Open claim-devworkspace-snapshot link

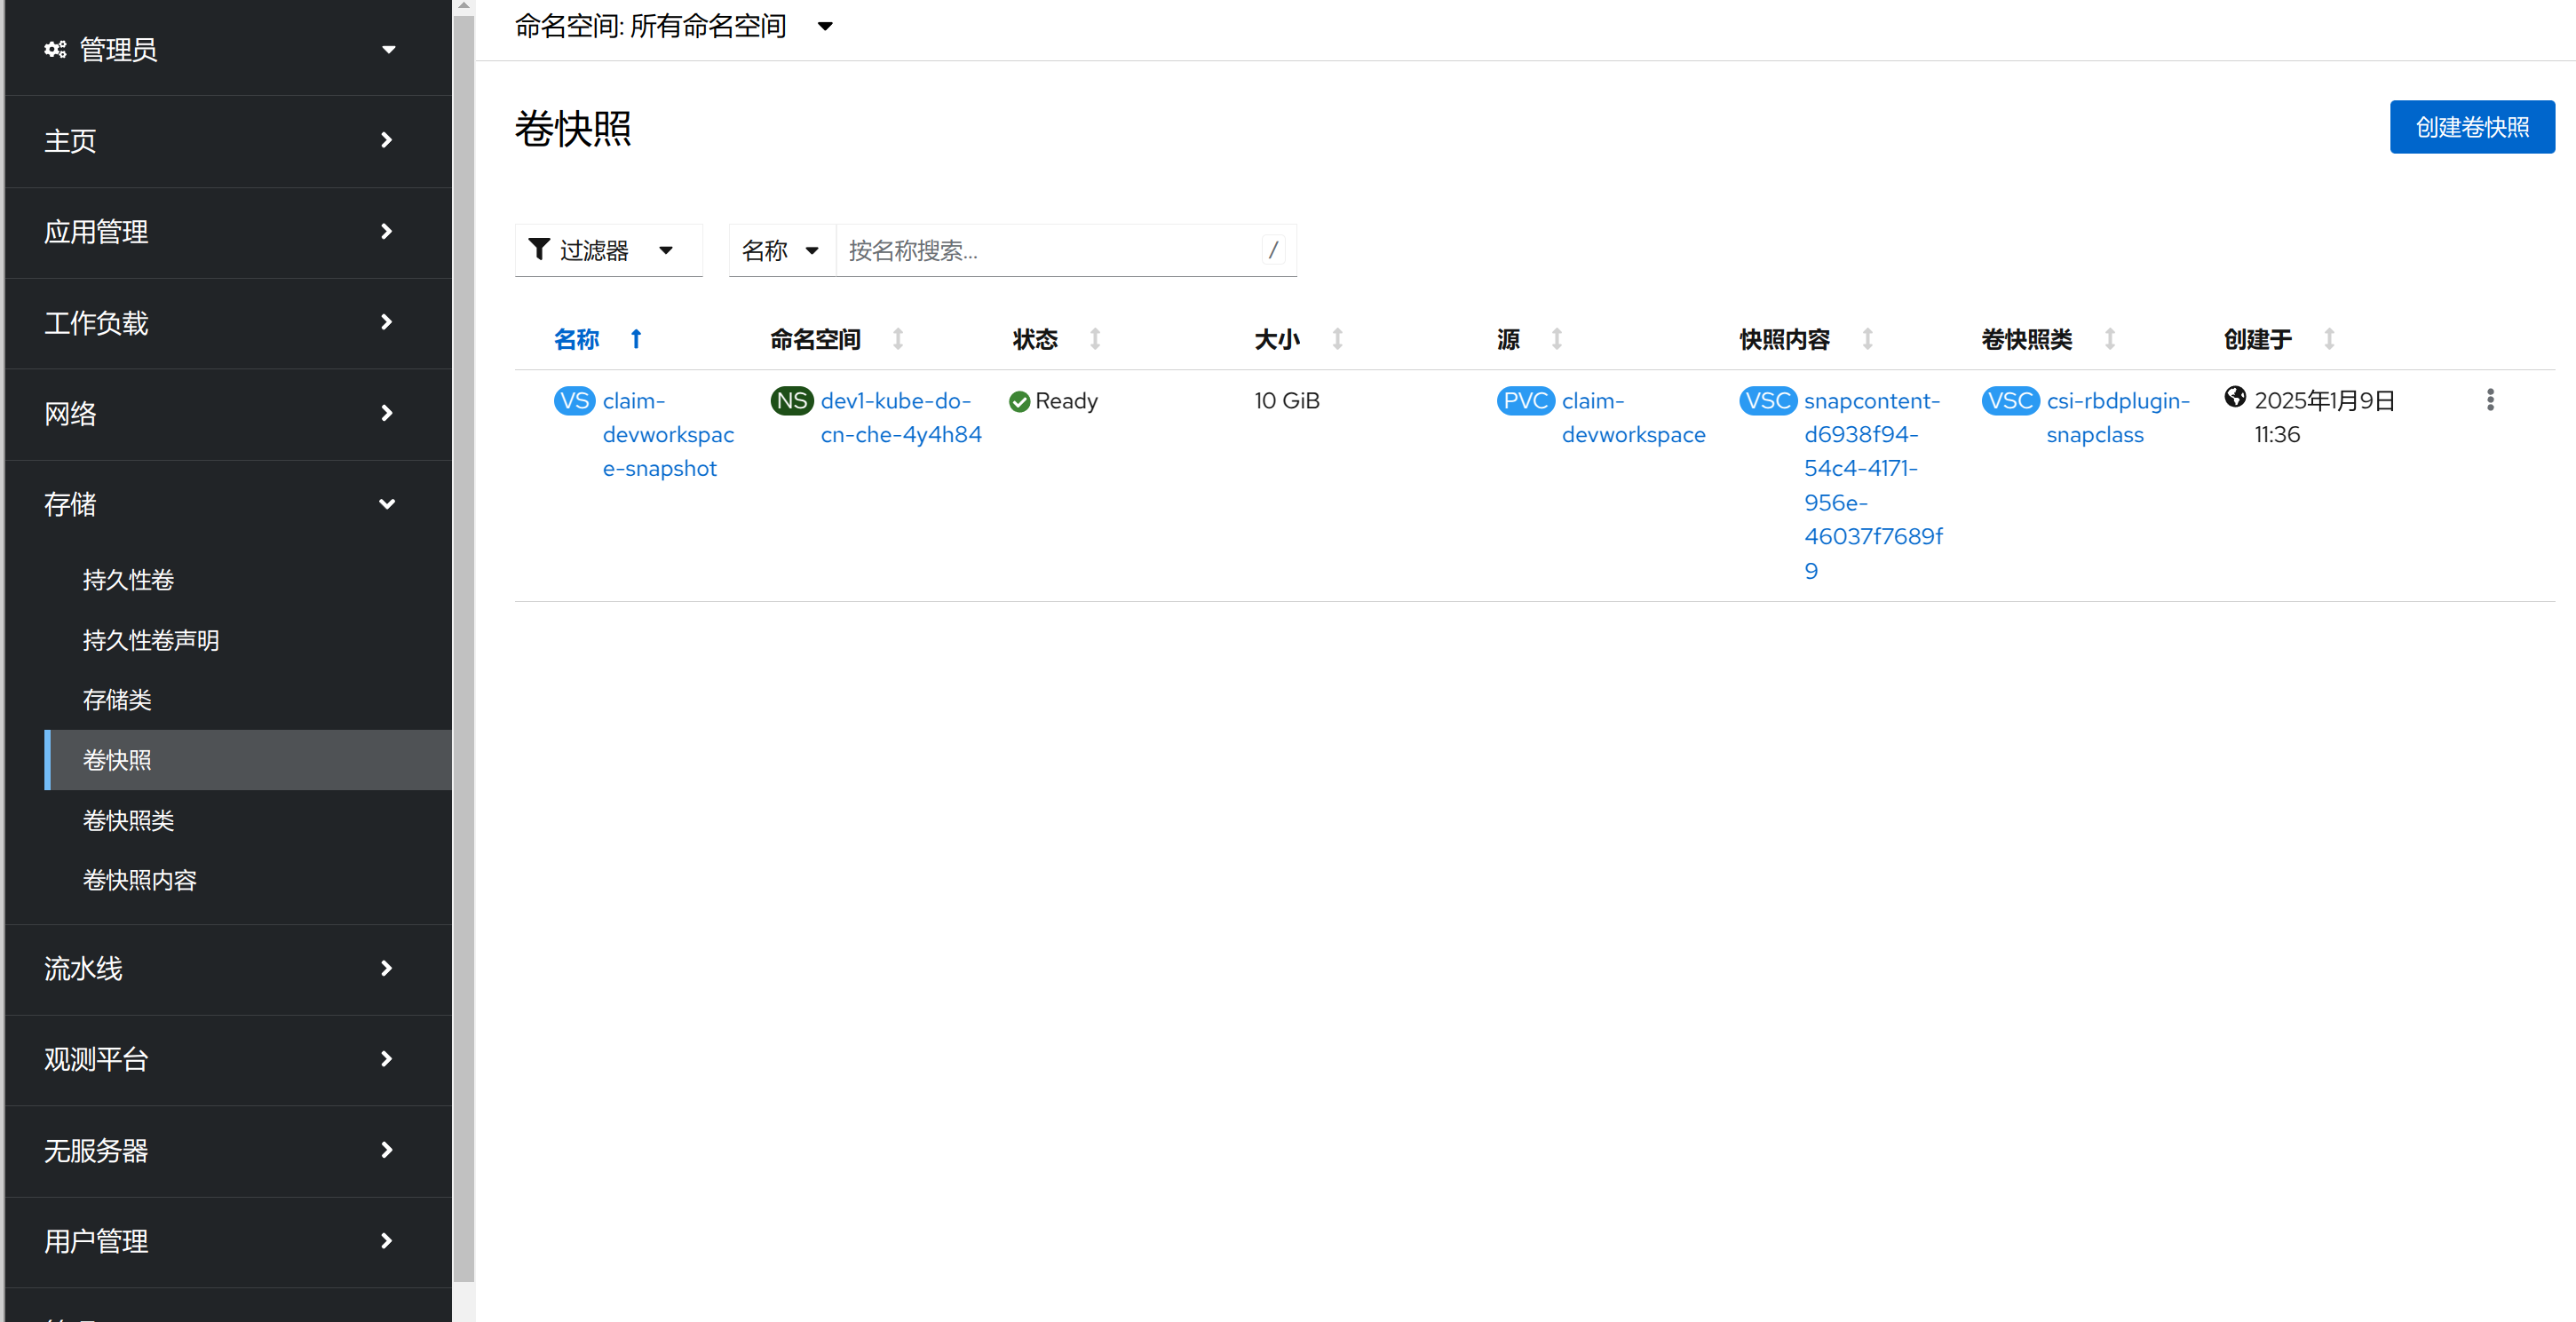click(x=667, y=434)
